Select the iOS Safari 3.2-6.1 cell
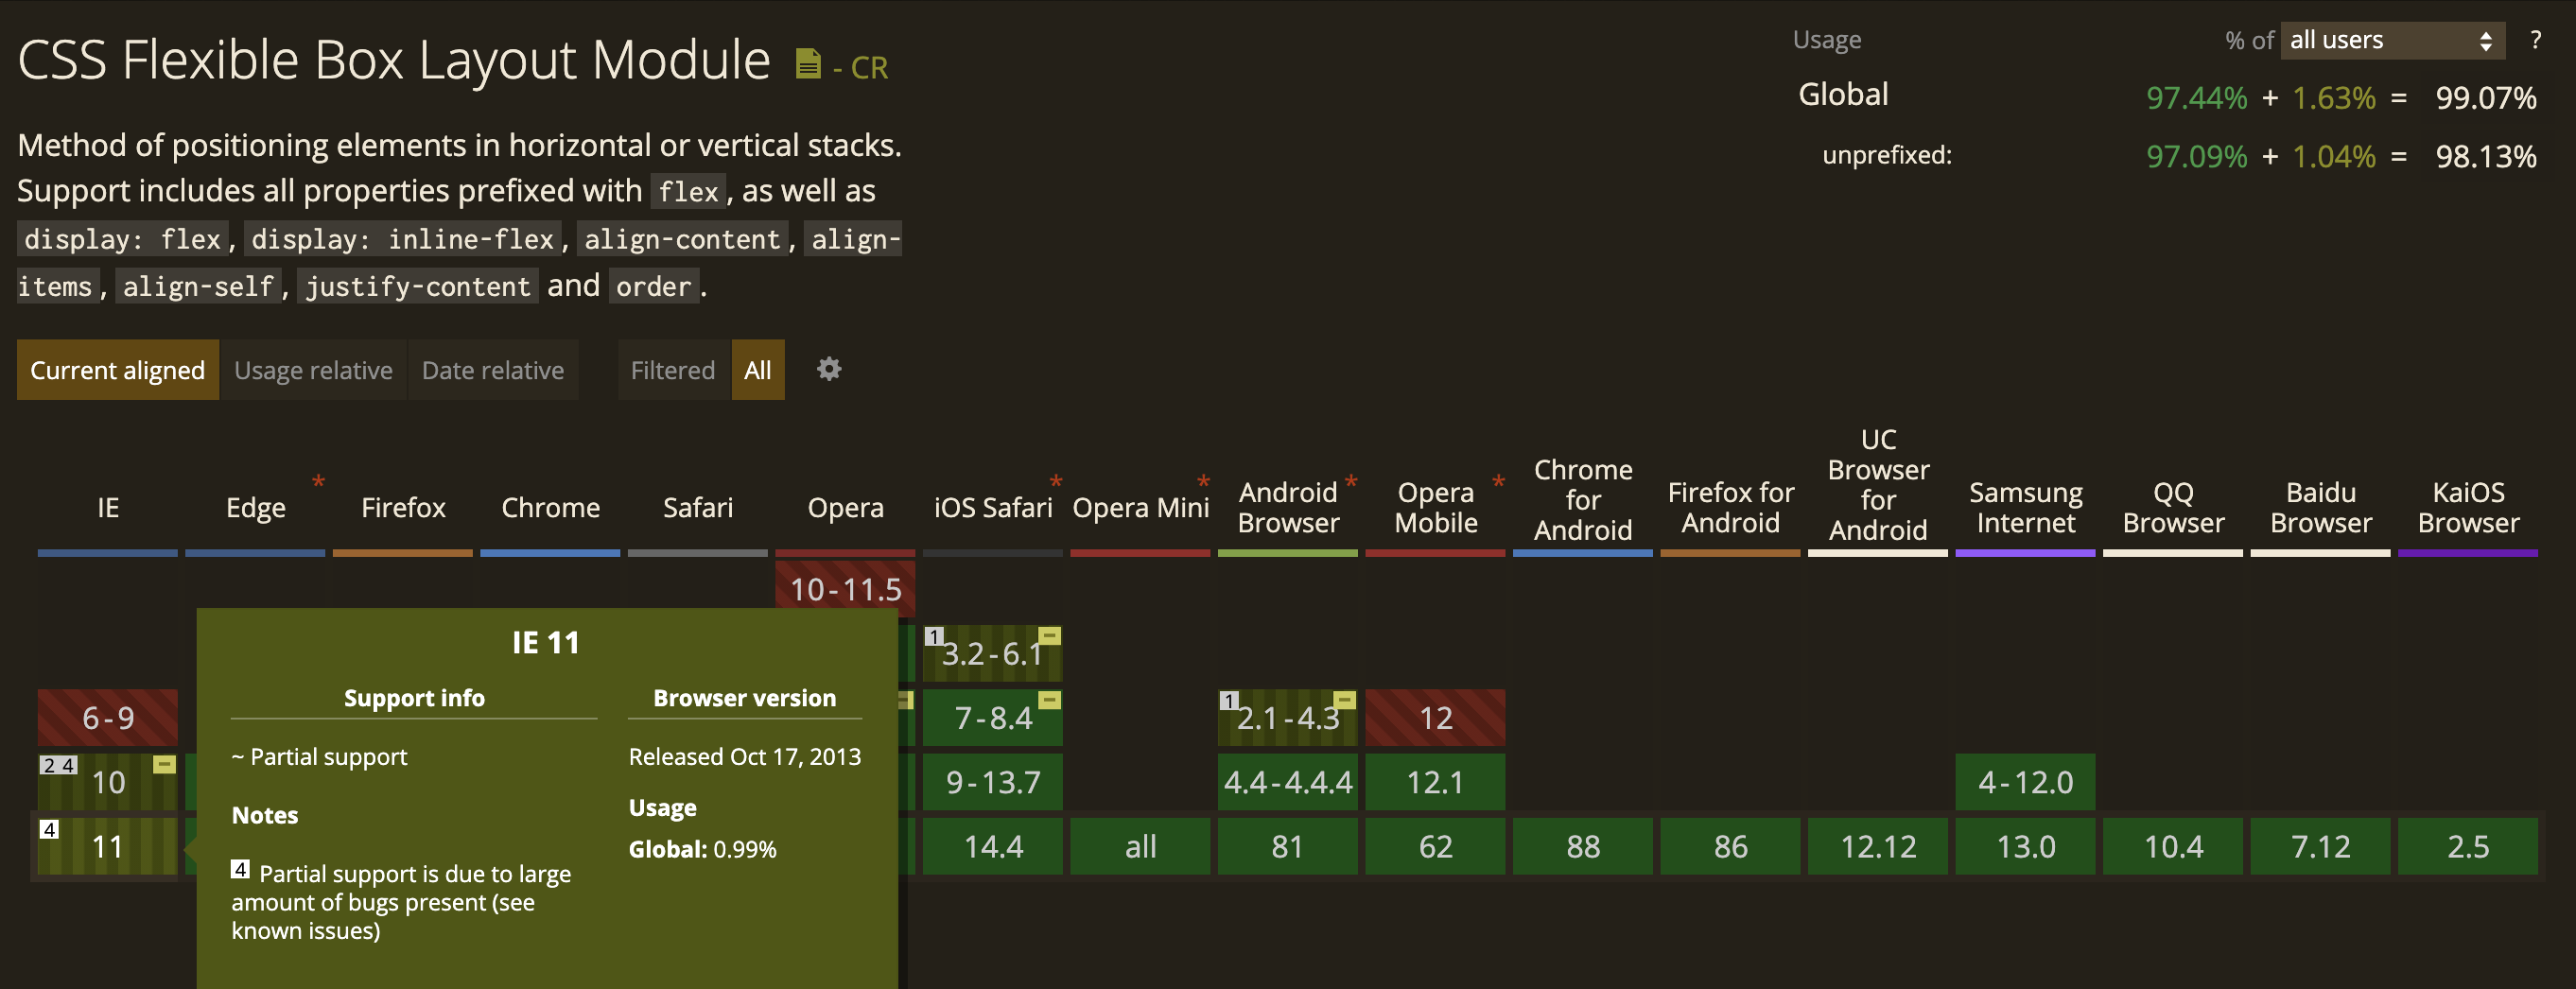The width and height of the screenshot is (2576, 989). (x=993, y=654)
